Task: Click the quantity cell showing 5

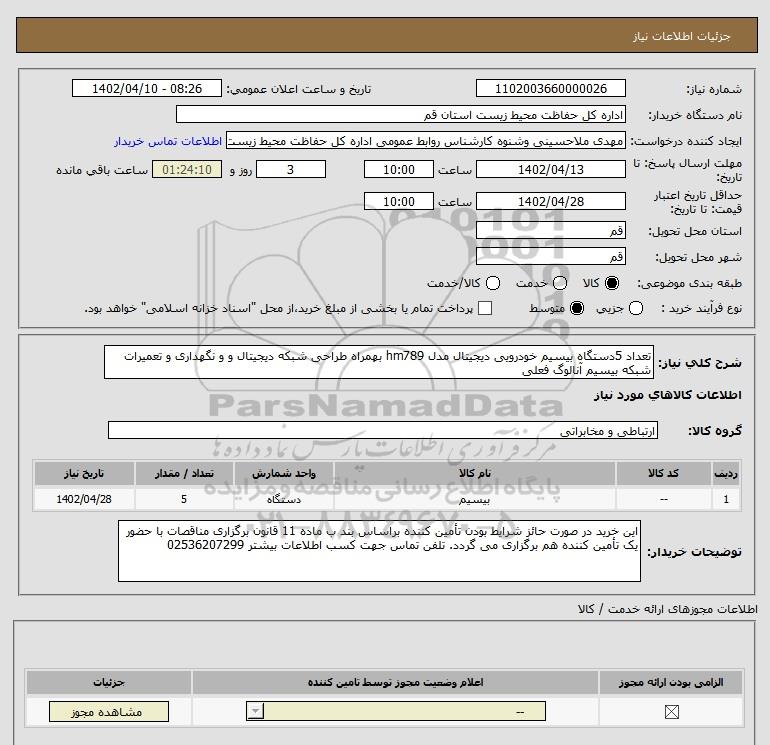Action: coord(184,499)
